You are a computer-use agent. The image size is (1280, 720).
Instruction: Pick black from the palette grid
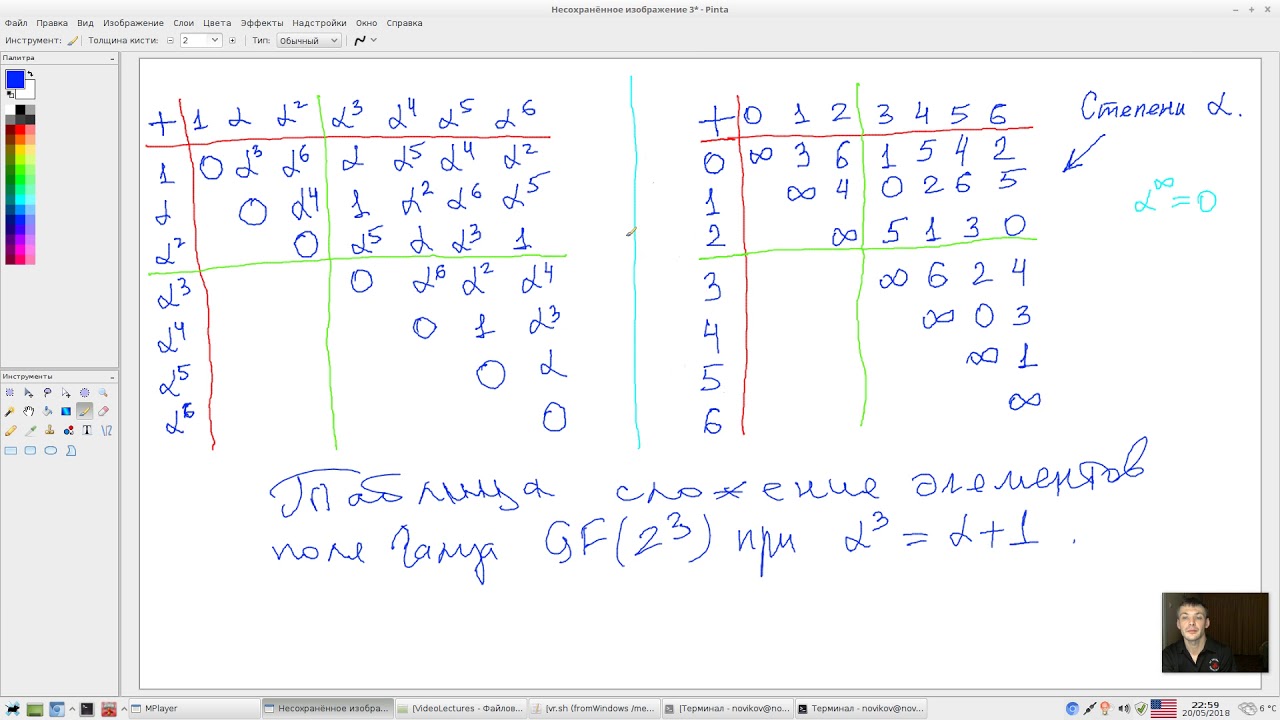pyautogui.click(x=20, y=109)
